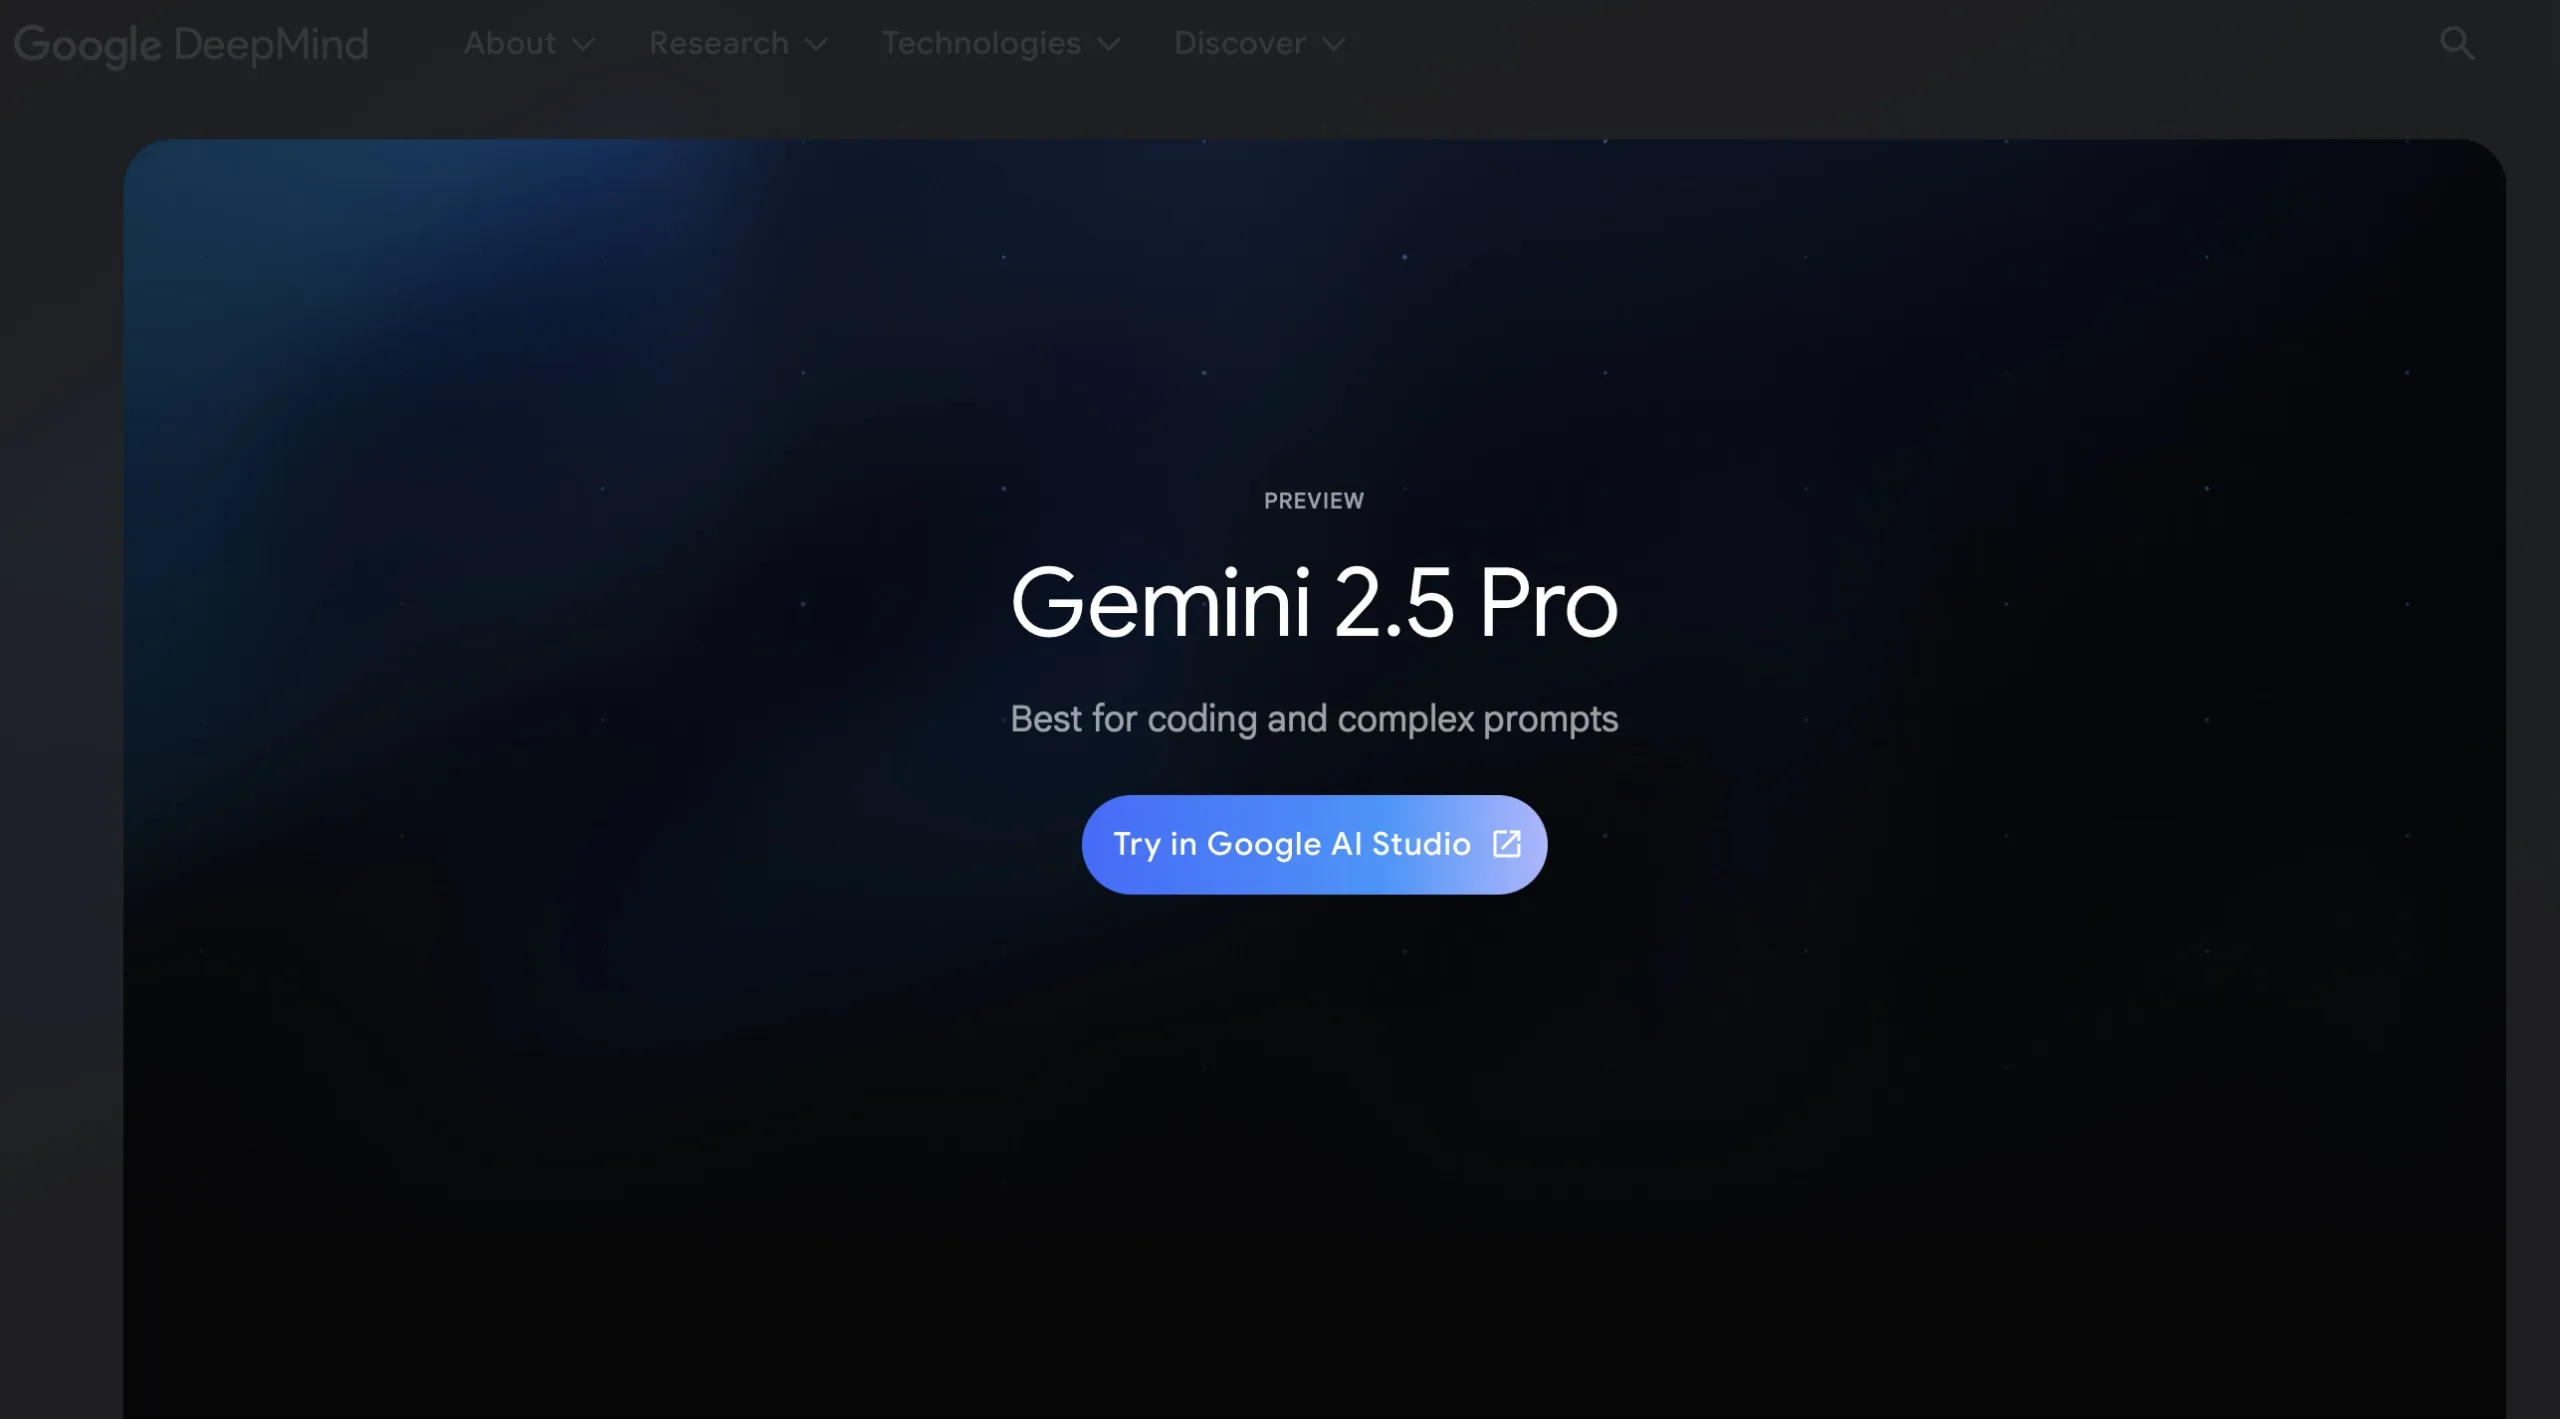Click the 'Pro' word in hero title
The height and width of the screenshot is (1419, 2560).
click(x=1548, y=602)
